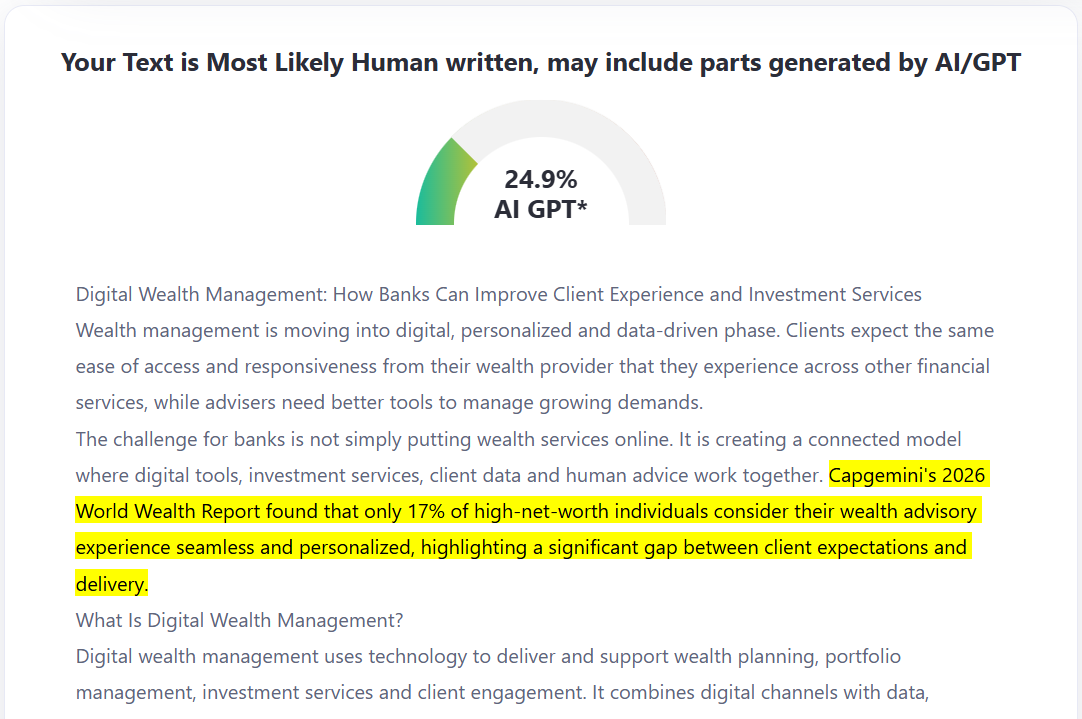Image resolution: width=1082 pixels, height=719 pixels.
Task: Click the 'Digital Wealth Management: How Banks' title line
Action: (498, 295)
